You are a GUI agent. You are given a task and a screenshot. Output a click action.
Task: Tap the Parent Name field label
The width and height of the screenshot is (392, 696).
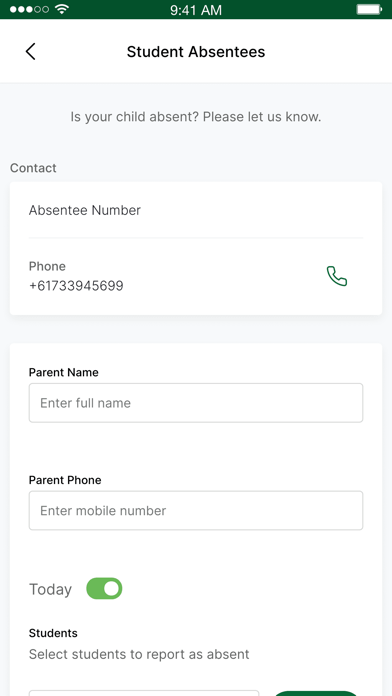(63, 372)
